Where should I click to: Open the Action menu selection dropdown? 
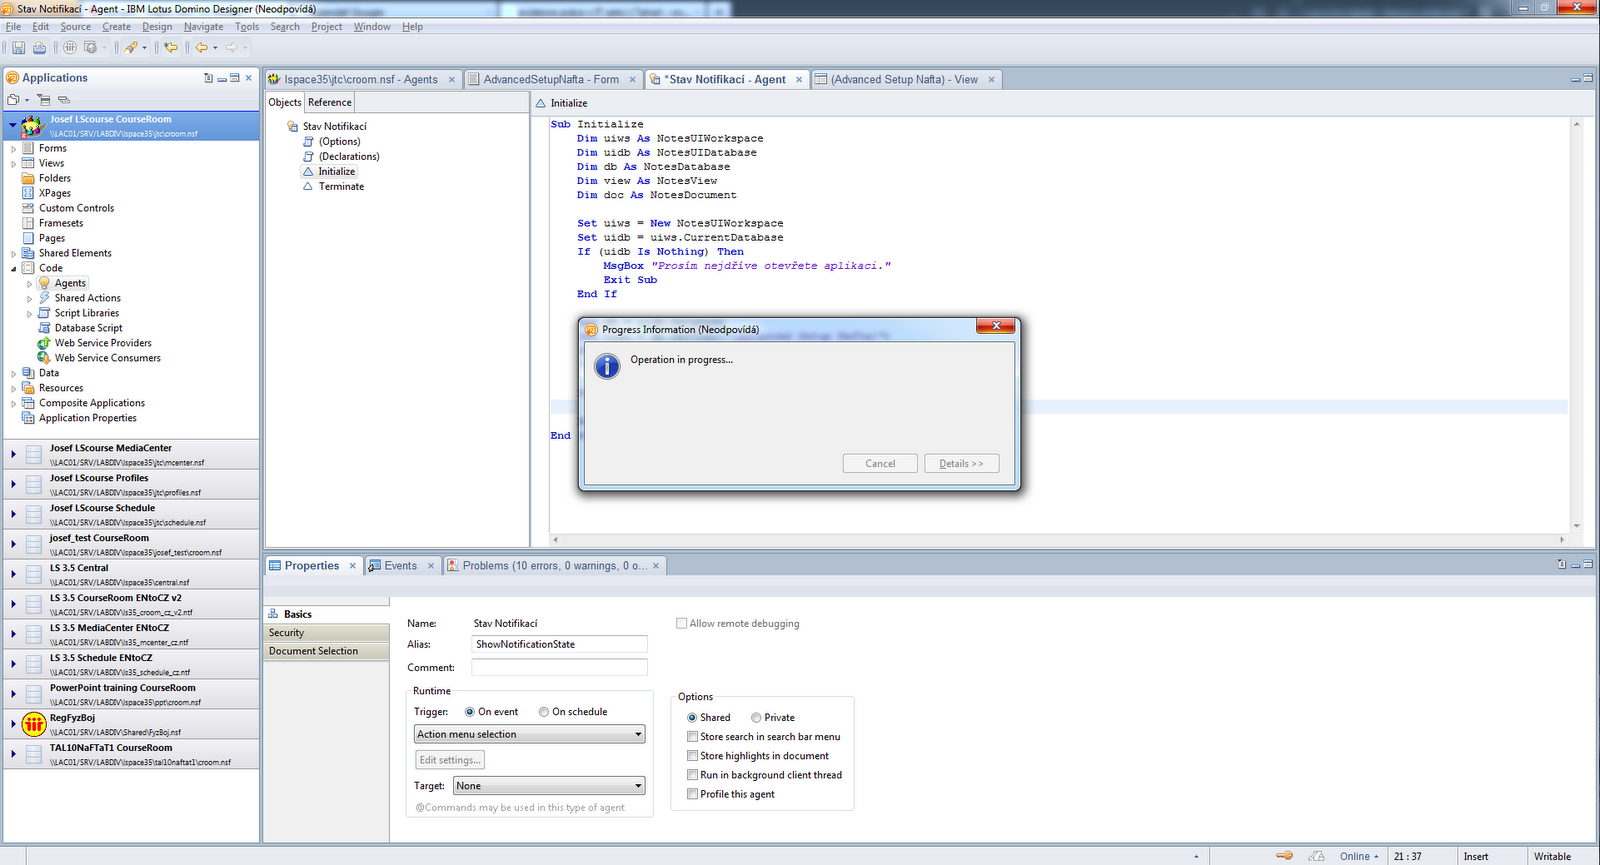coord(530,734)
